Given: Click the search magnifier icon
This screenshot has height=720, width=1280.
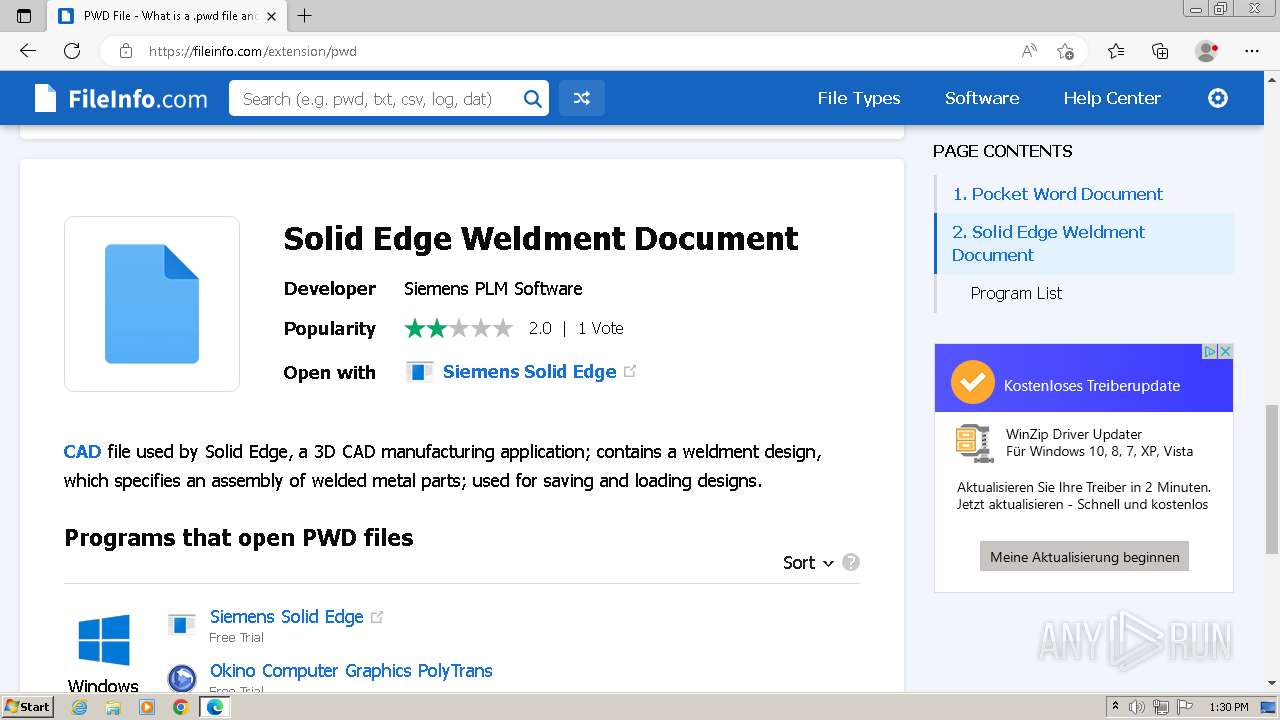Looking at the screenshot, I should (x=533, y=98).
